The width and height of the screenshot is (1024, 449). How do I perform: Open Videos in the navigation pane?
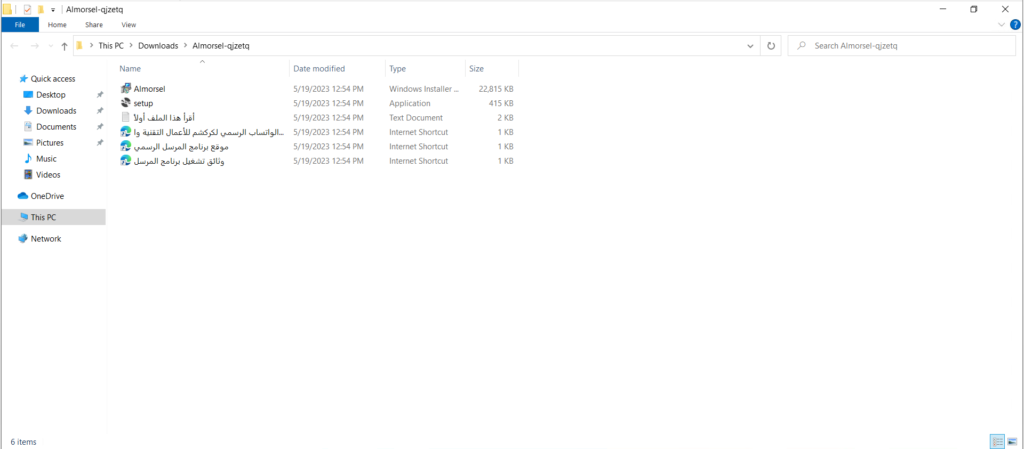pos(48,175)
